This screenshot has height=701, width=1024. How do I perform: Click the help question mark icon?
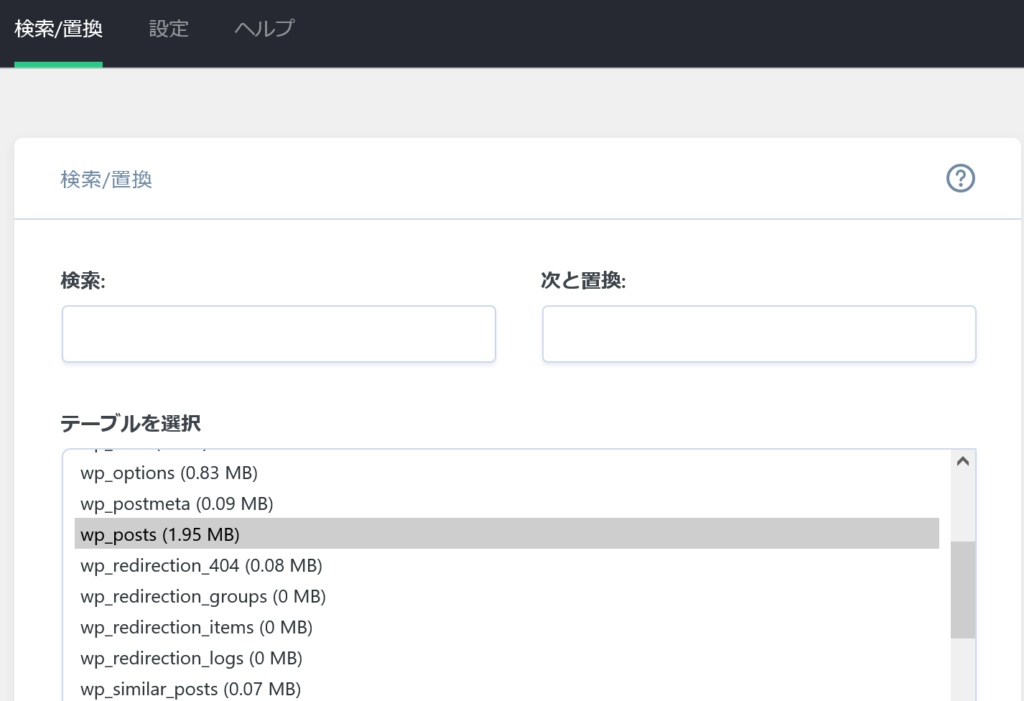tap(960, 178)
